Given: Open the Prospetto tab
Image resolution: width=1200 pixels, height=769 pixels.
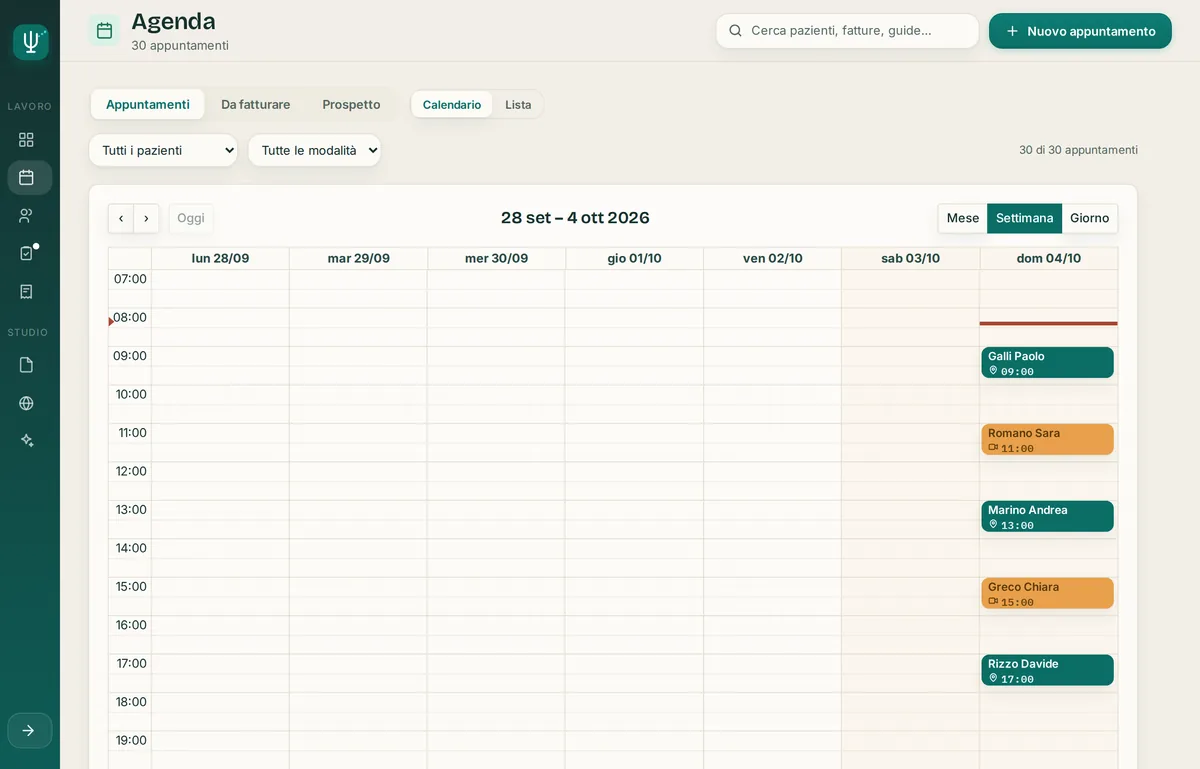Looking at the screenshot, I should [351, 104].
